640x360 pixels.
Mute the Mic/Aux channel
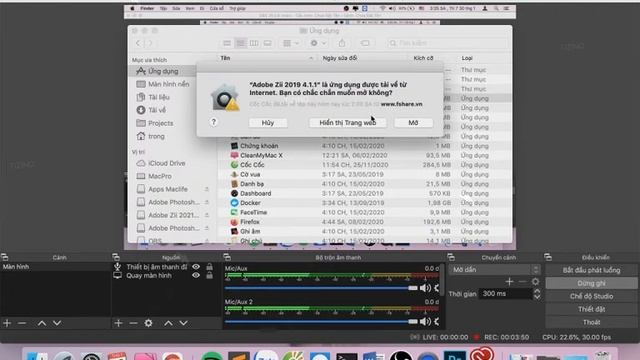pos(425,288)
